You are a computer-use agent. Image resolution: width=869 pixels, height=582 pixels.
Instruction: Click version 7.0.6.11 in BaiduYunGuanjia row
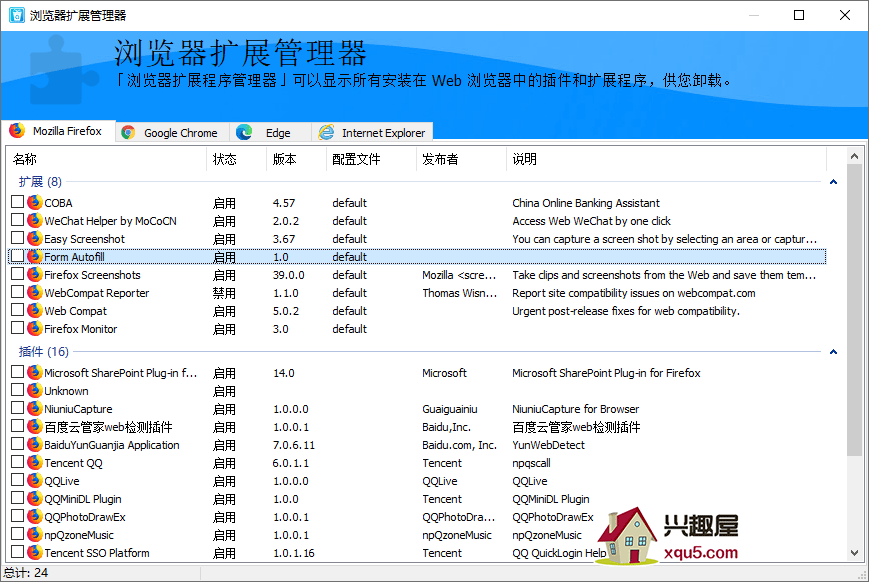(294, 445)
